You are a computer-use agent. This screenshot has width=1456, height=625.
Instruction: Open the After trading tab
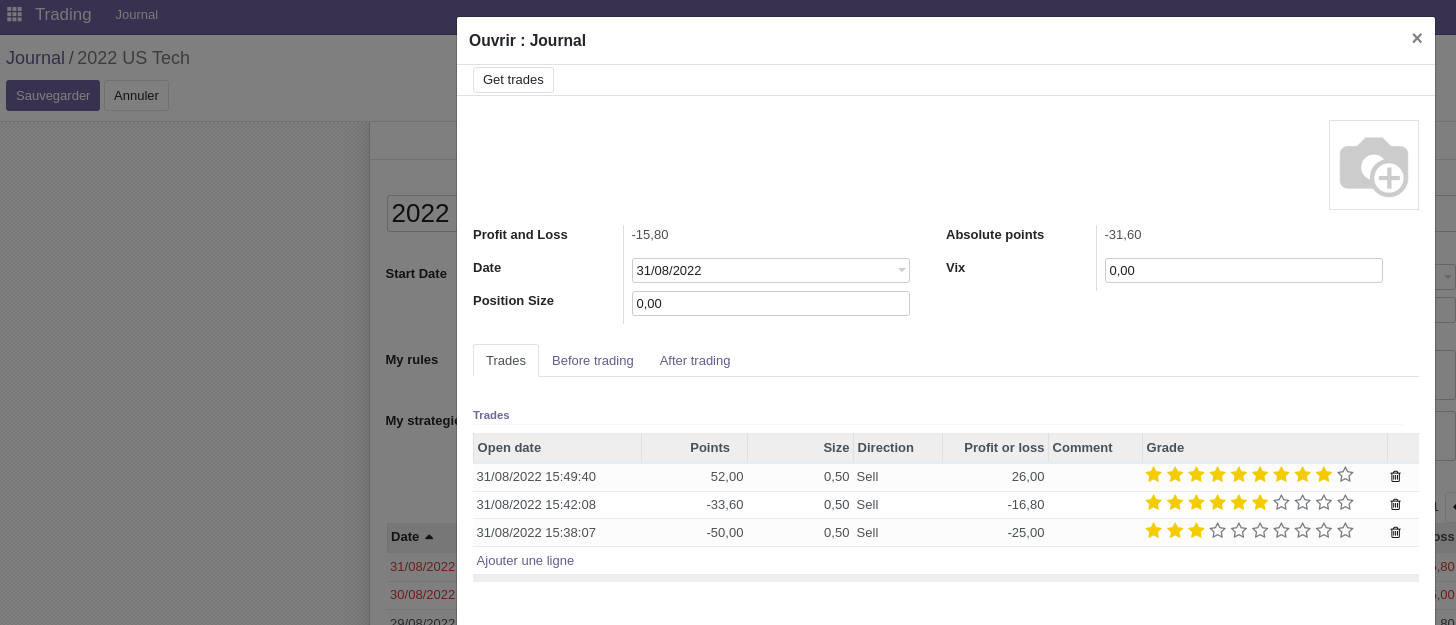pos(694,361)
